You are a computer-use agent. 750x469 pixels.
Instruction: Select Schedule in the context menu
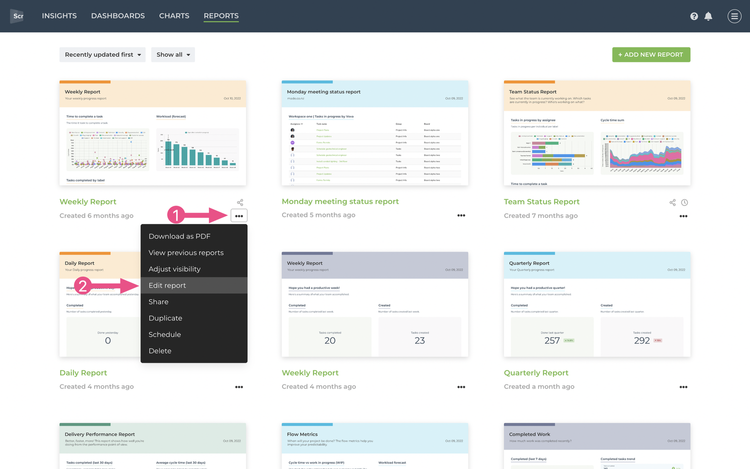click(194, 334)
